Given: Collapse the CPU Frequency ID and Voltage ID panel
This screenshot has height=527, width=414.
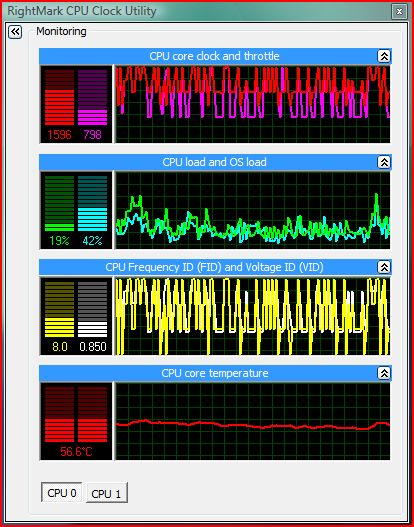Looking at the screenshot, I should 384,268.
